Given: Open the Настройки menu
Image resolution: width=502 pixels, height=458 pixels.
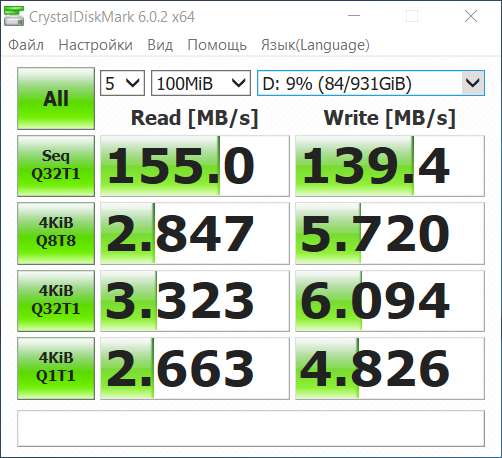Looking at the screenshot, I should [95, 45].
